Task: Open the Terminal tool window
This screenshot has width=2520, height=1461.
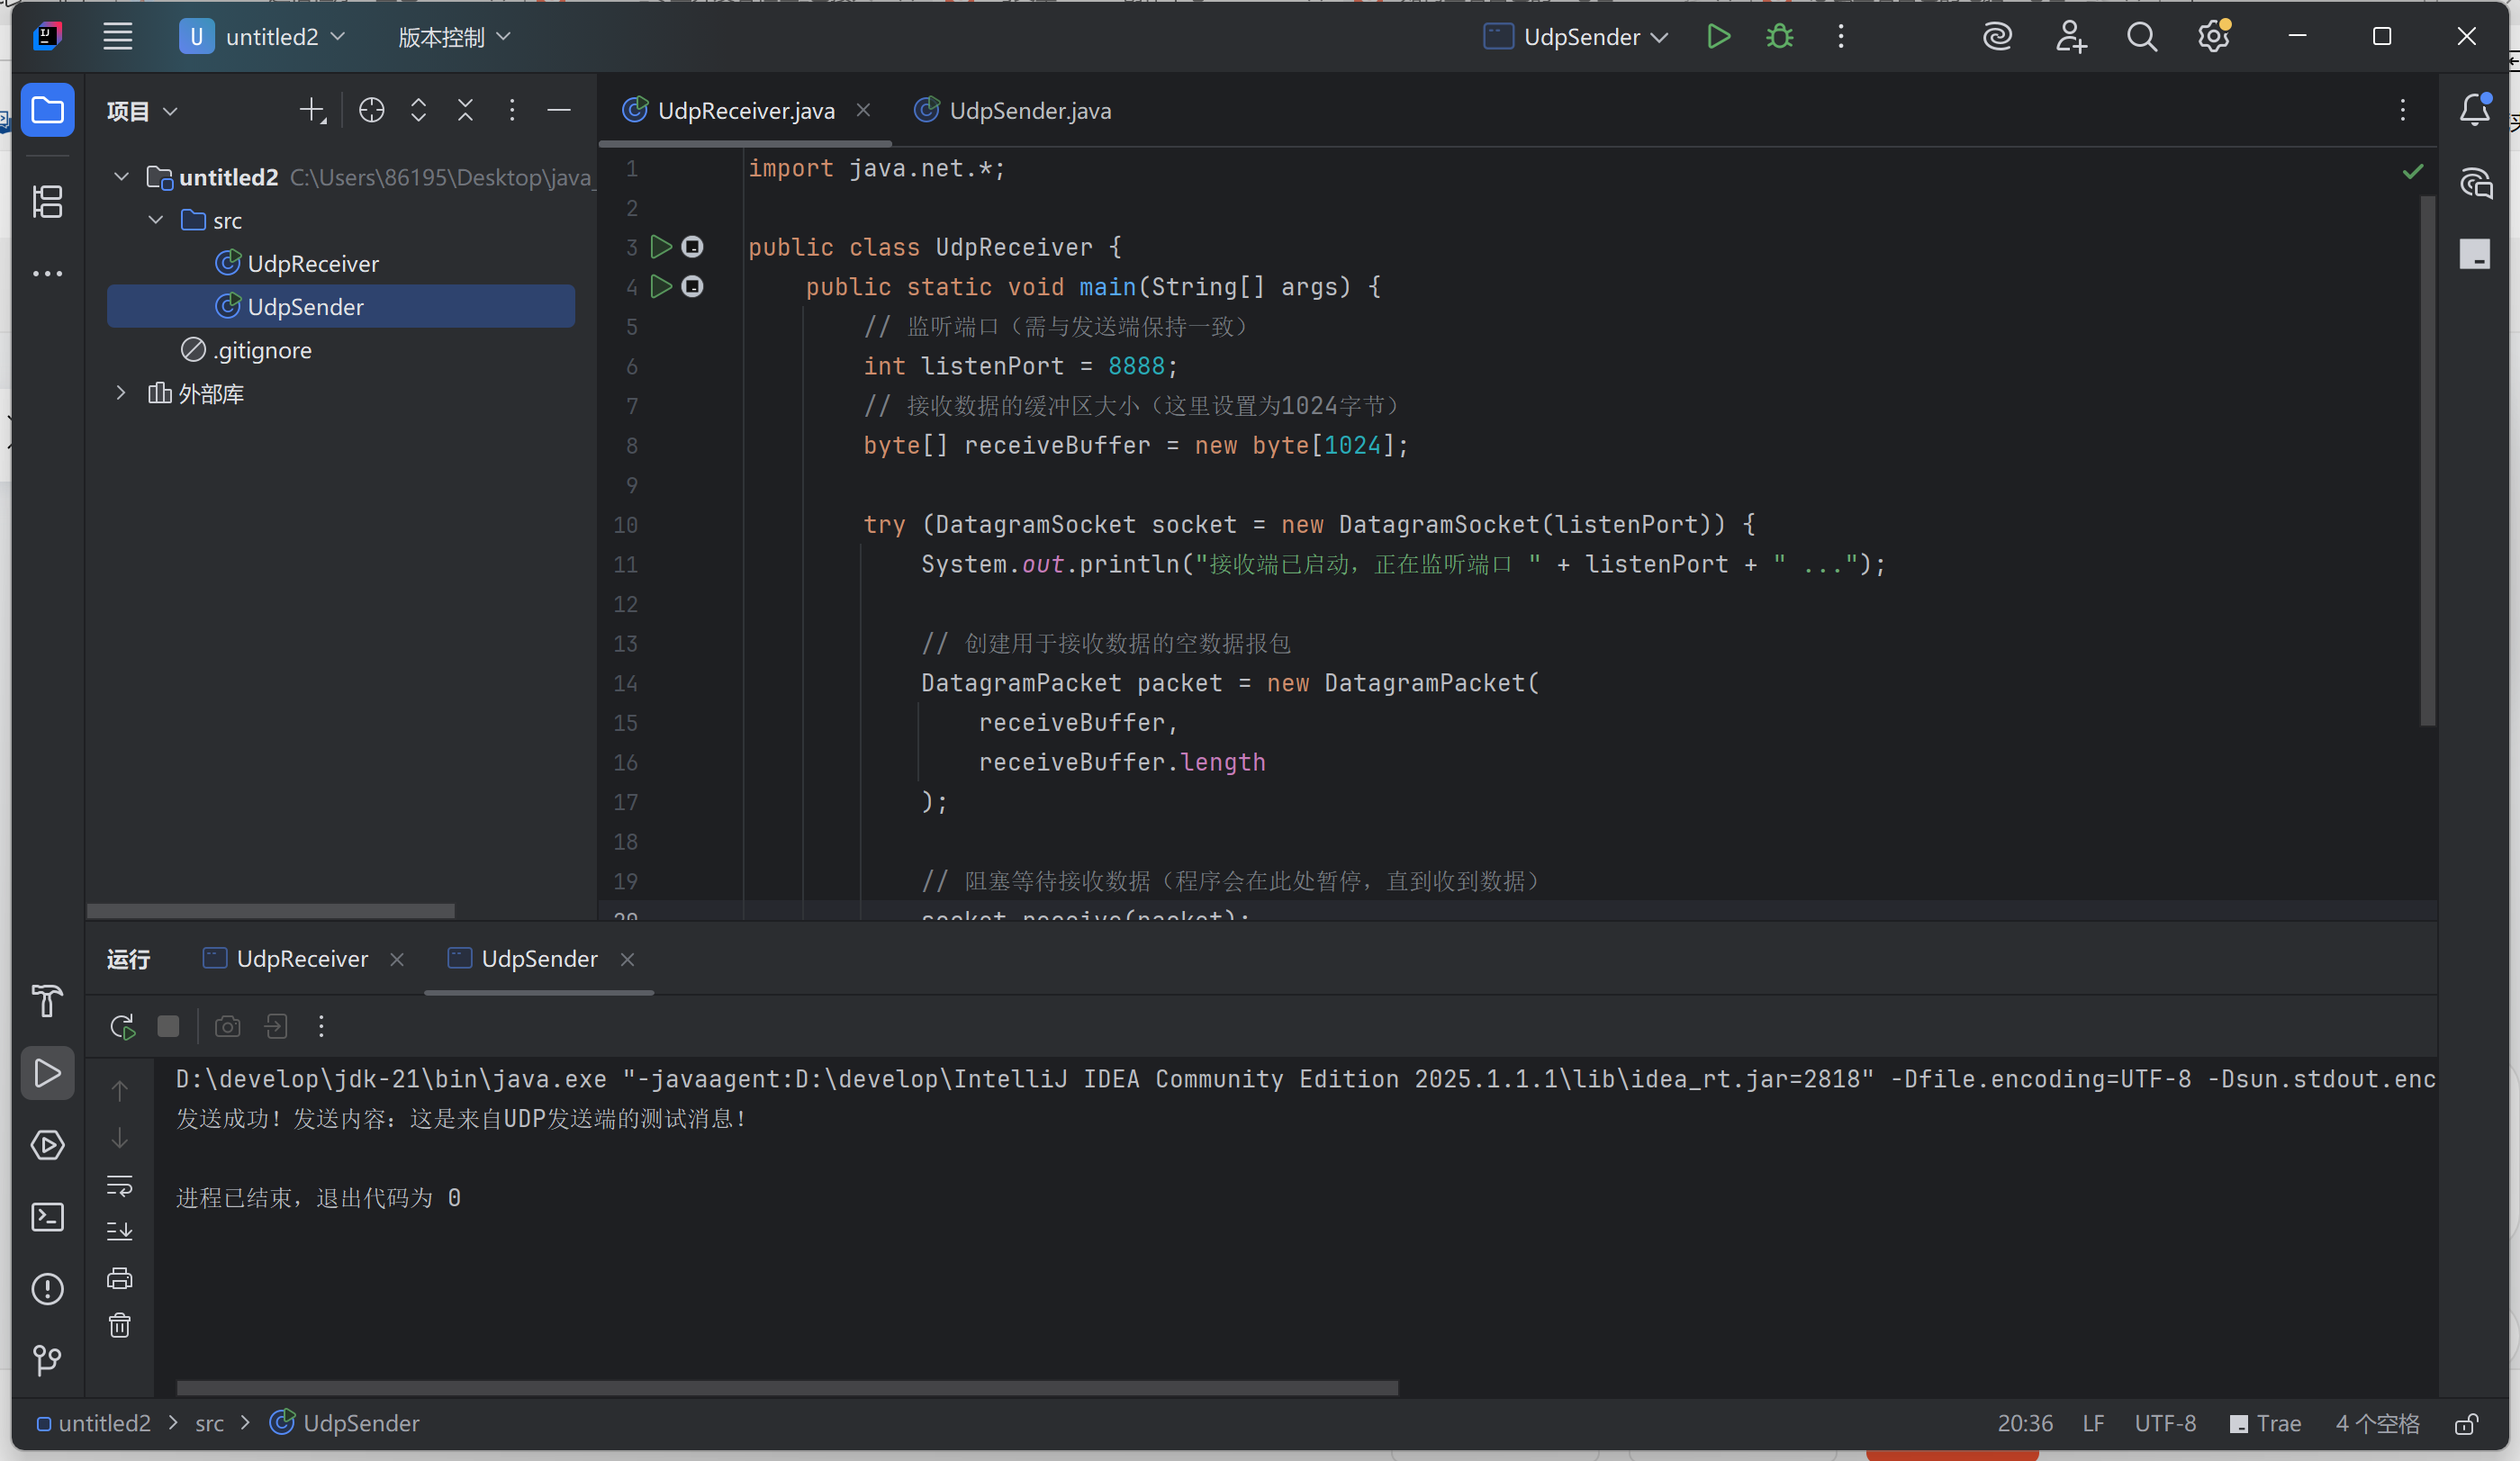Action: pyautogui.click(x=47, y=1217)
